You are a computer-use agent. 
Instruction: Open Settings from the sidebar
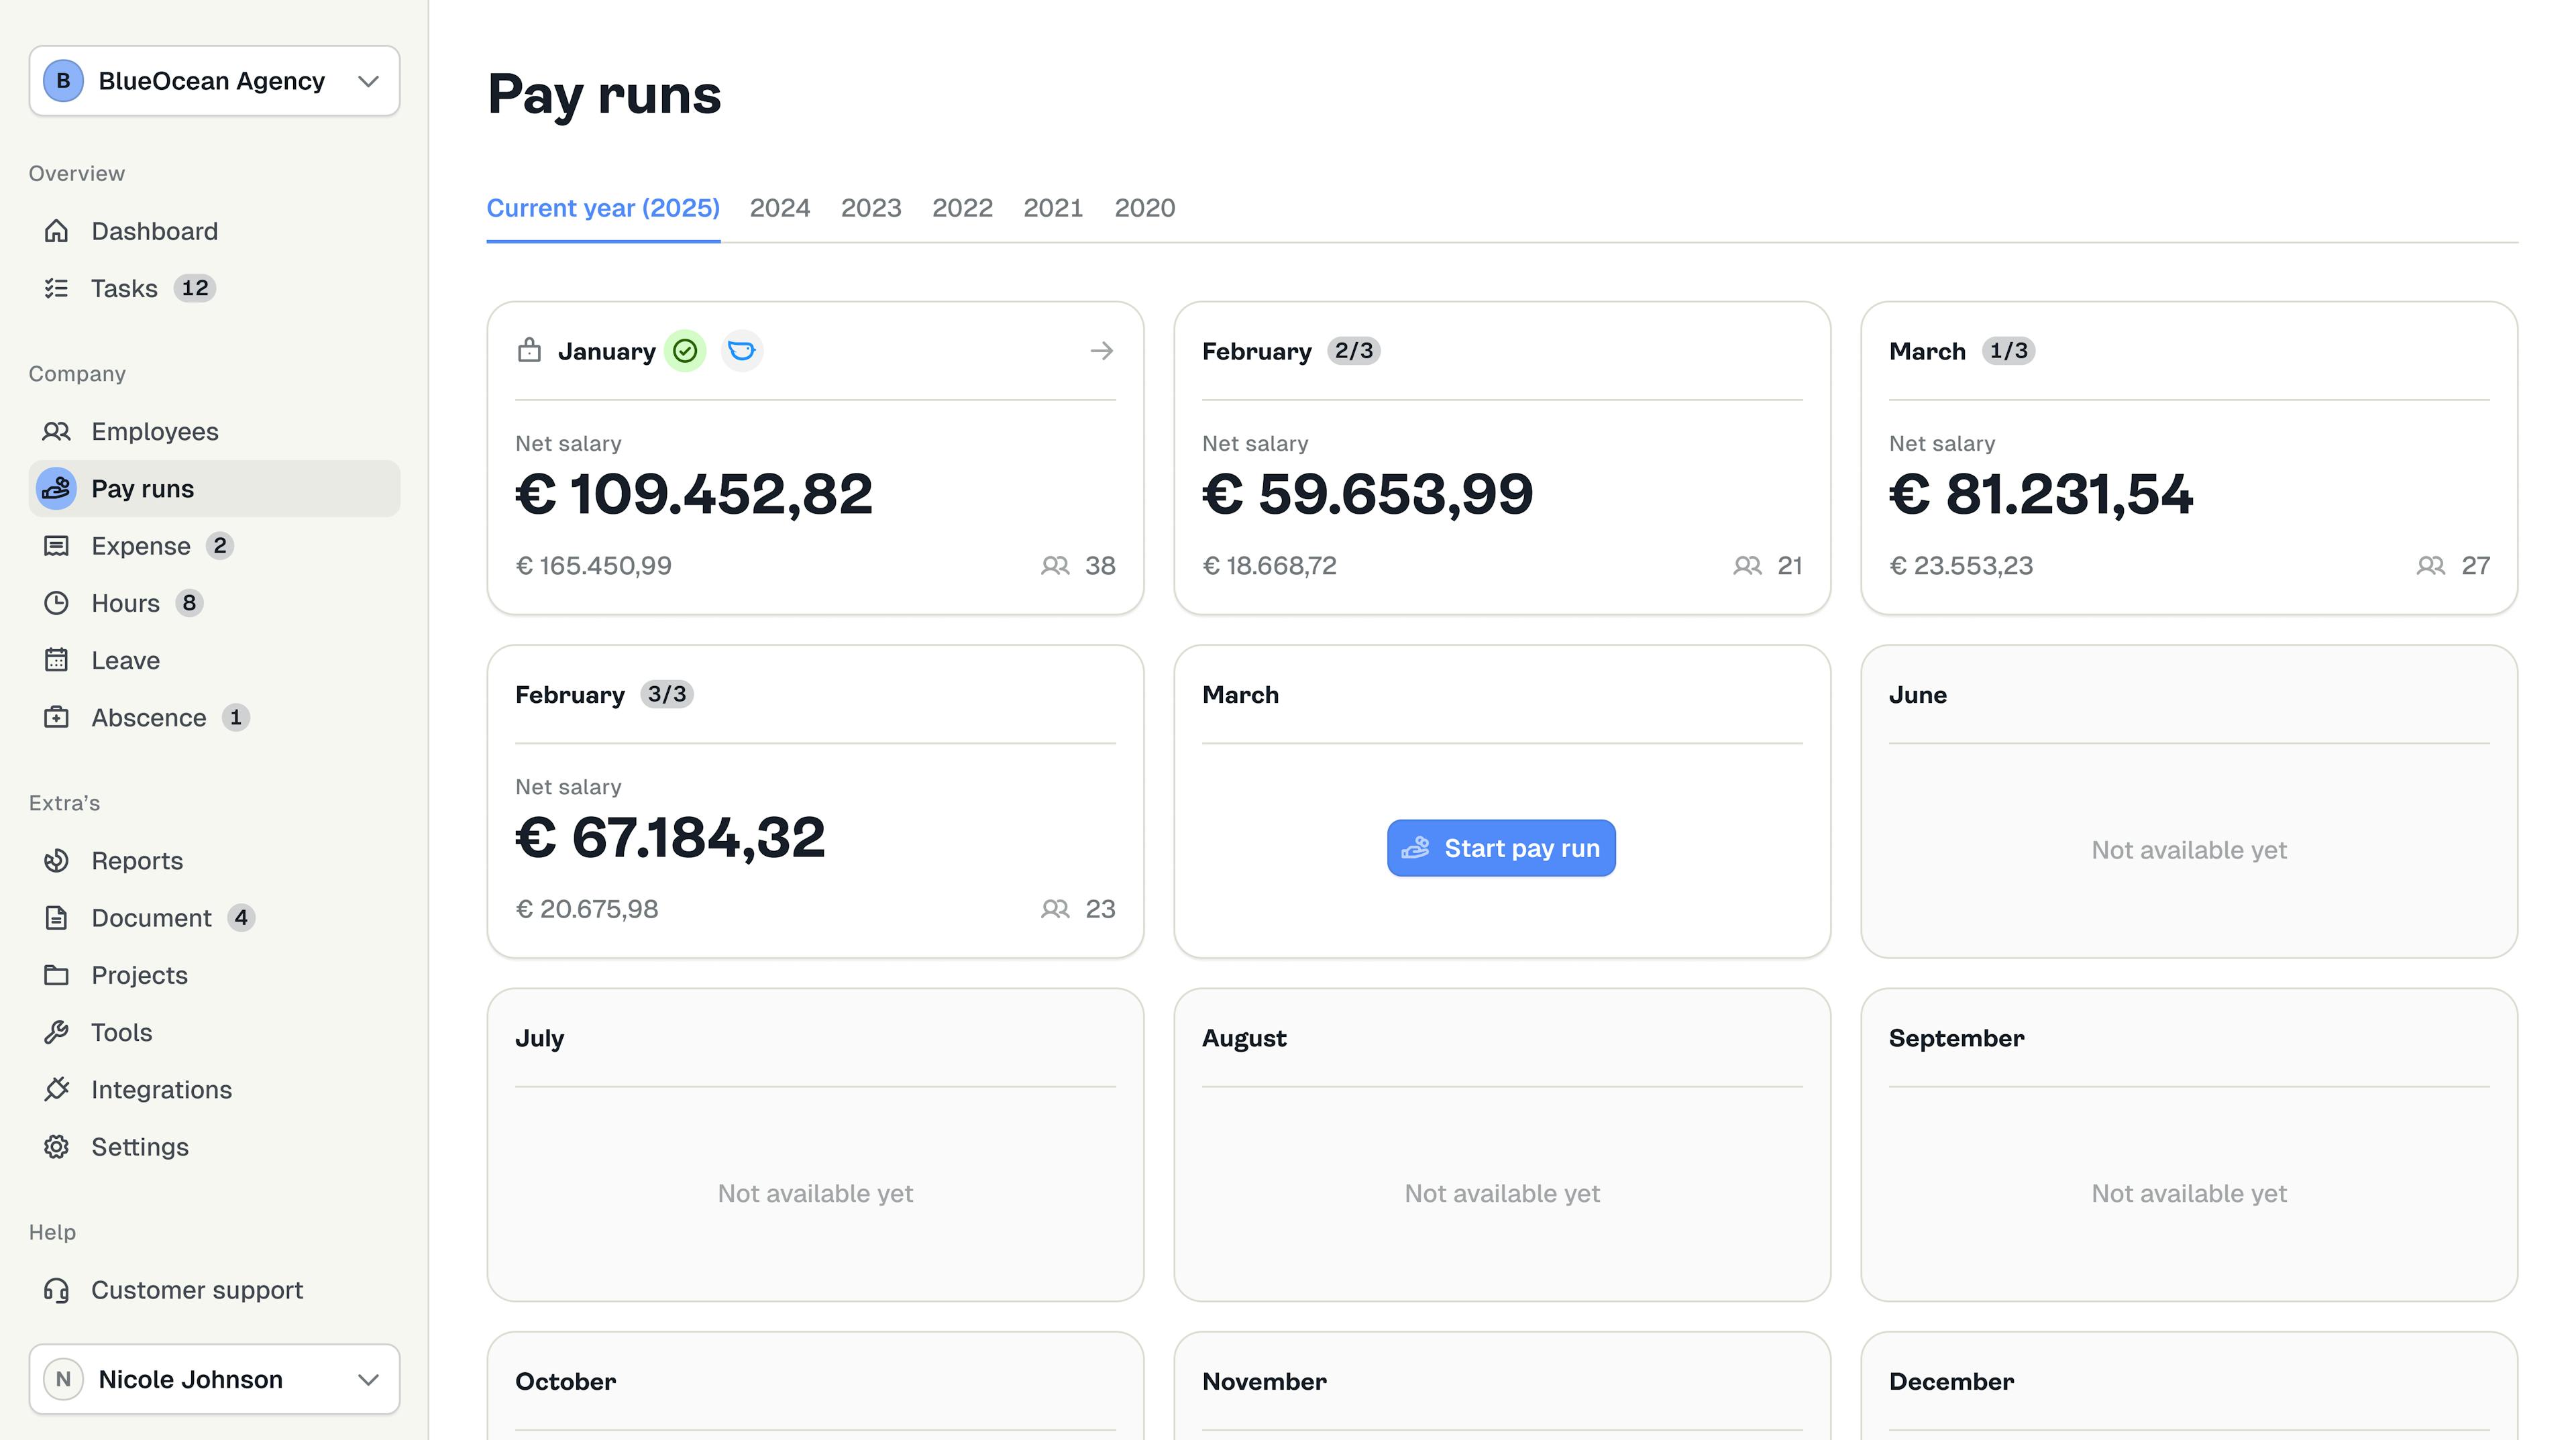click(140, 1147)
